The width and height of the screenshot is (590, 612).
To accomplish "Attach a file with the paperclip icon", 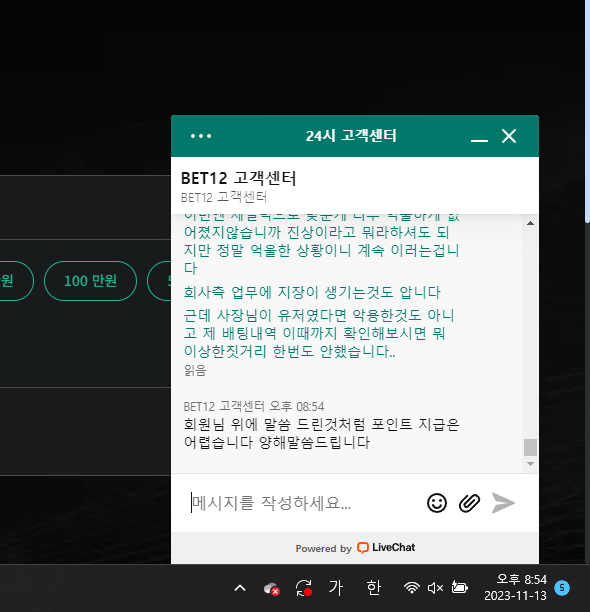I will (469, 503).
